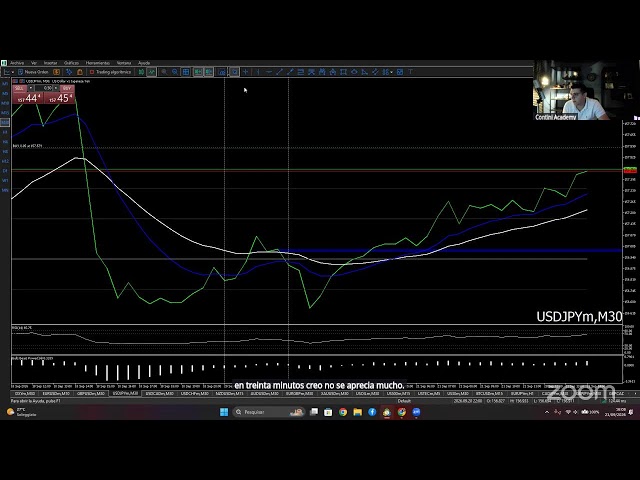Image resolution: width=640 pixels, height=480 pixels.
Task: Switch to D1 timeframe
Action: (x=5, y=171)
